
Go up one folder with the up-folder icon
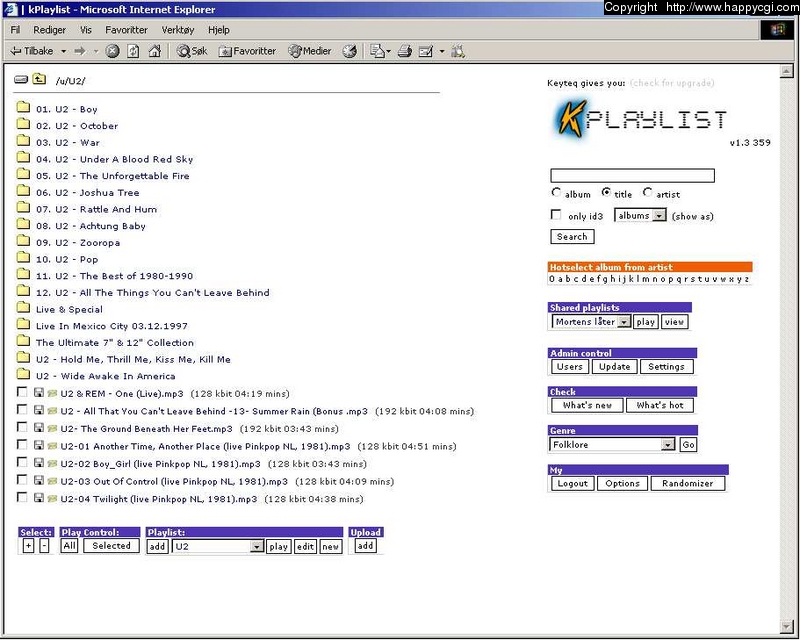pyautogui.click(x=39, y=79)
